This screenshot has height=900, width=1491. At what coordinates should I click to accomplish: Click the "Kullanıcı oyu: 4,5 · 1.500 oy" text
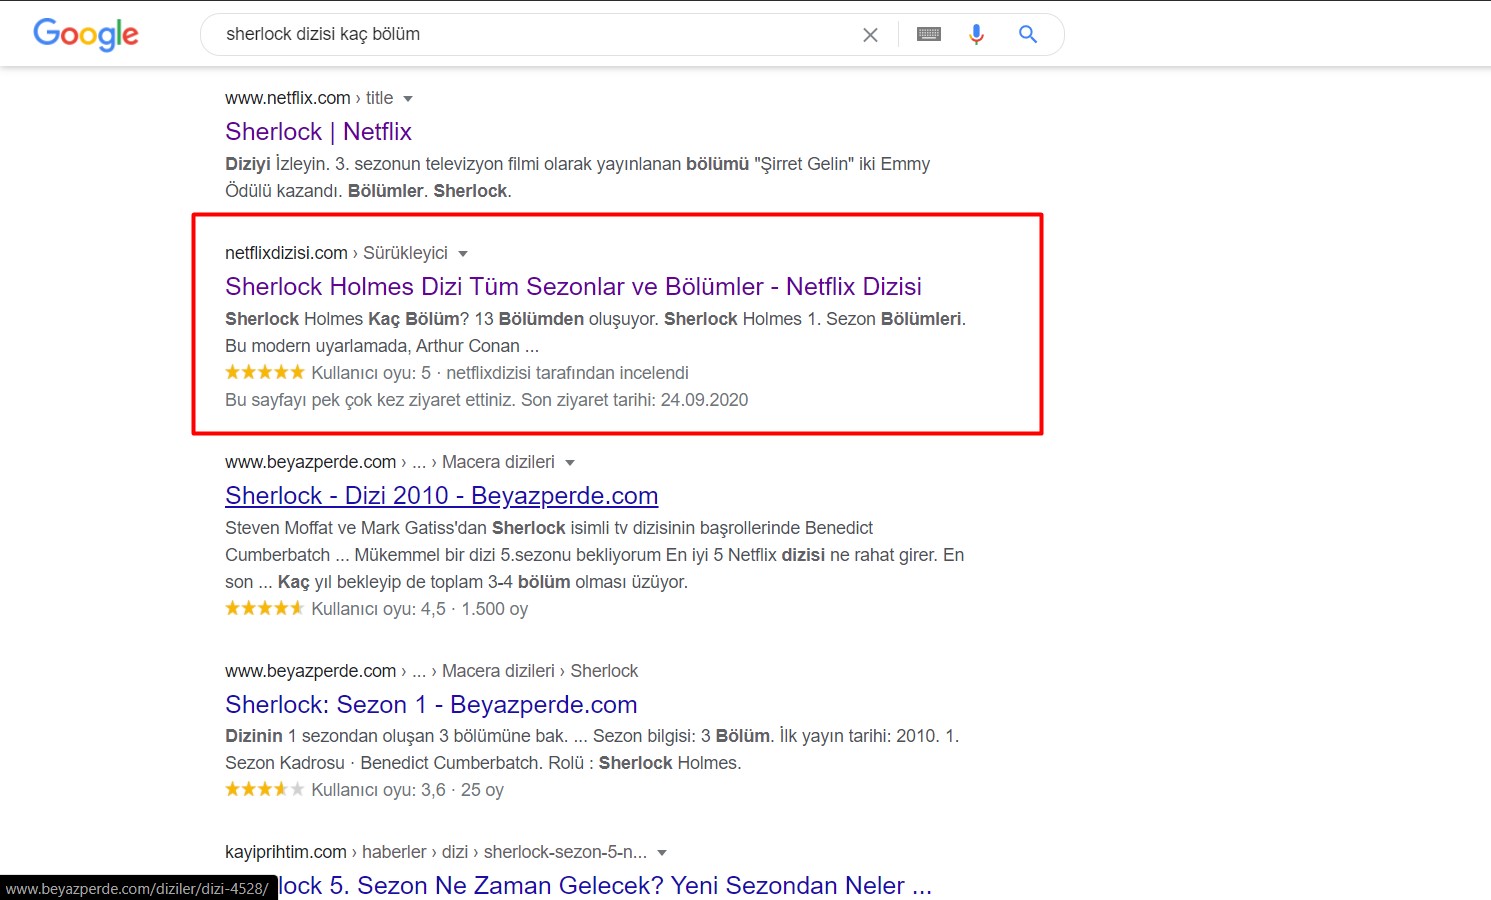click(419, 609)
